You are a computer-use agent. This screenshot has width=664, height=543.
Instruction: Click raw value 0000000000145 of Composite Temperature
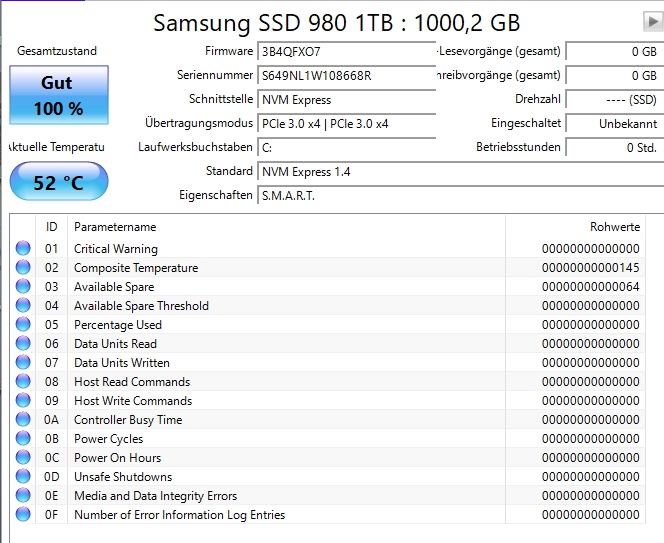tap(590, 268)
